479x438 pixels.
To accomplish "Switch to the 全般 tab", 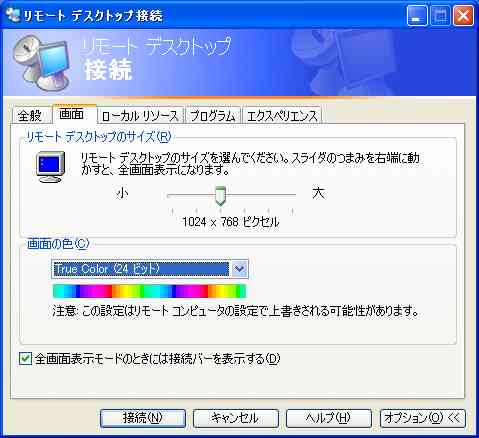I will 30,116.
